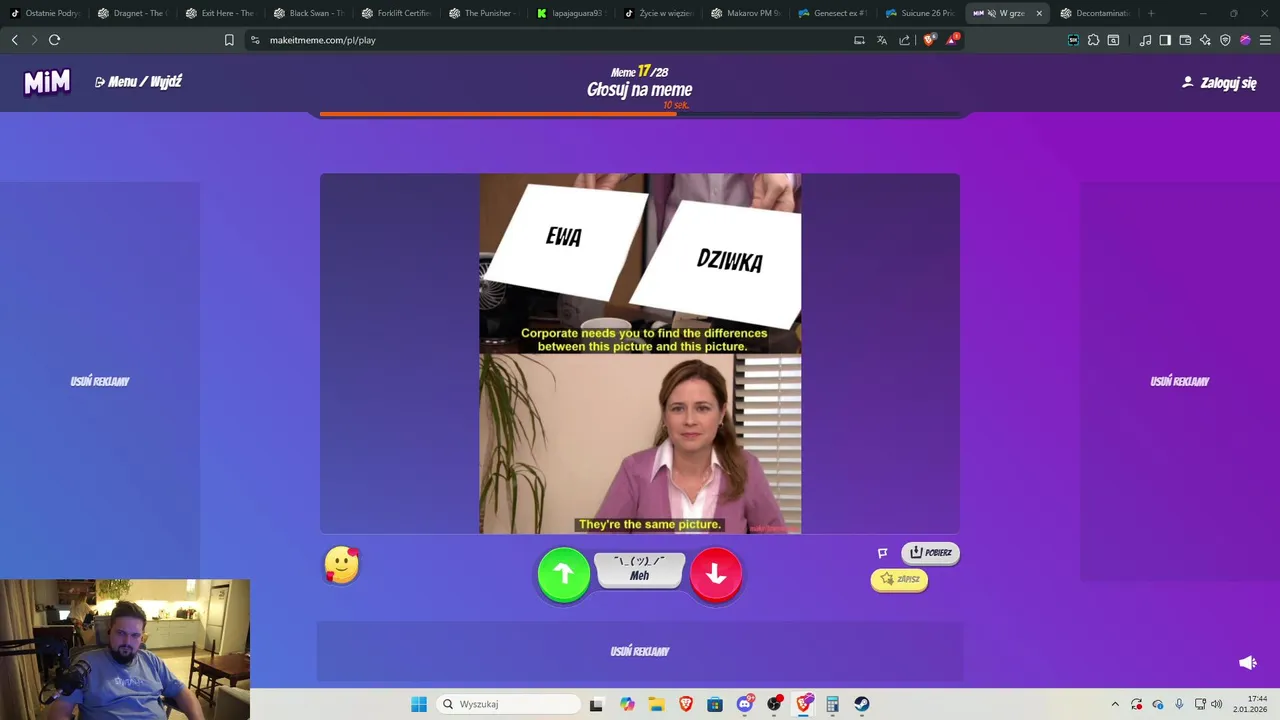1280x720 pixels.
Task: Click Usuń reklamy below vote buttons
Action: pyautogui.click(x=640, y=651)
